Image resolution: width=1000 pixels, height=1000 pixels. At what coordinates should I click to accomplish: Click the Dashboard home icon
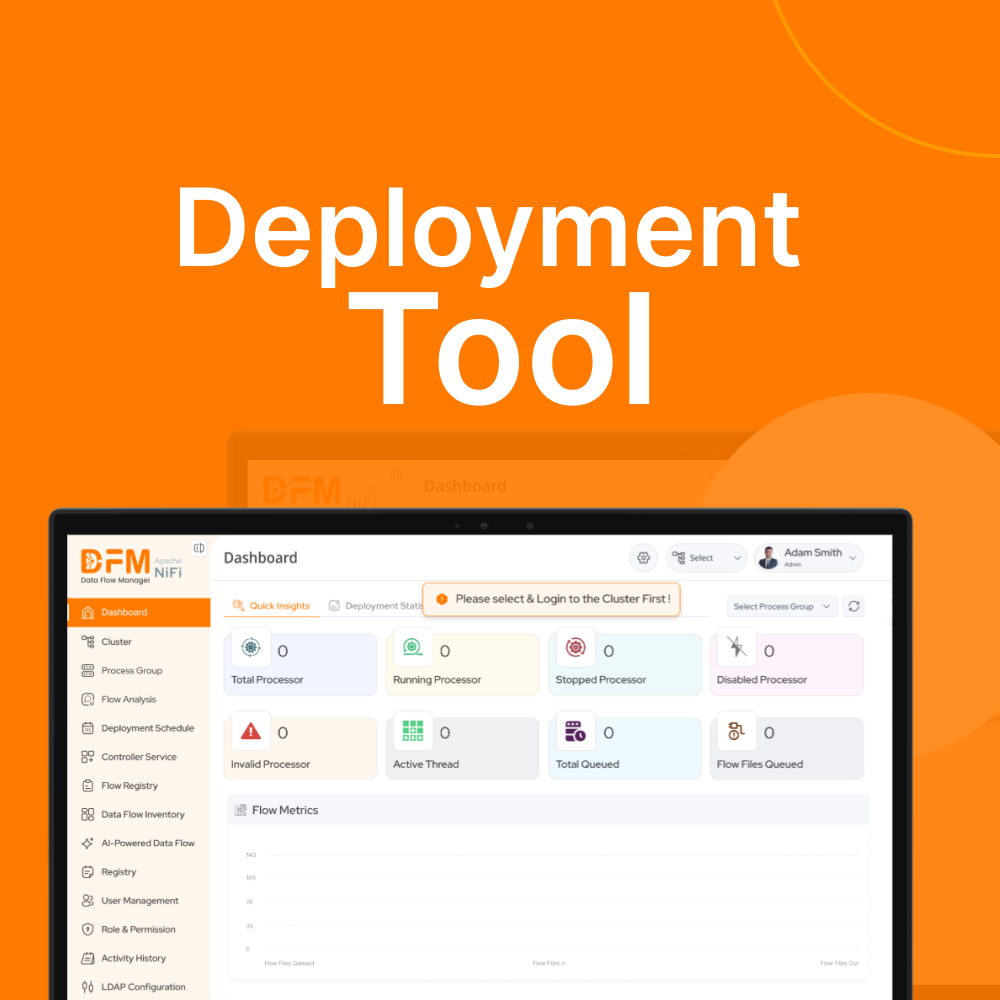88,612
